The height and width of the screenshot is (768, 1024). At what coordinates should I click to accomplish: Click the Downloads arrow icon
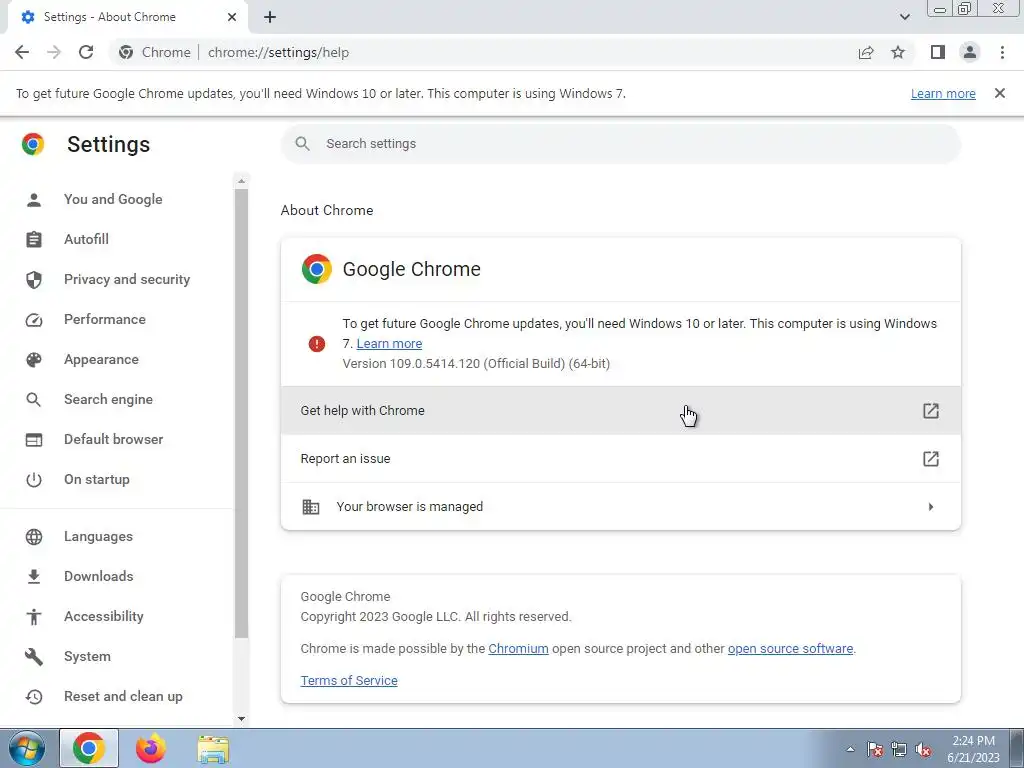(x=34, y=577)
